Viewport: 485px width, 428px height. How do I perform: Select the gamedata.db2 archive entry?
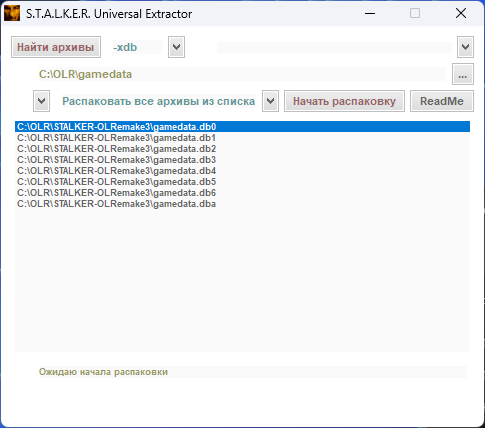[242, 149]
